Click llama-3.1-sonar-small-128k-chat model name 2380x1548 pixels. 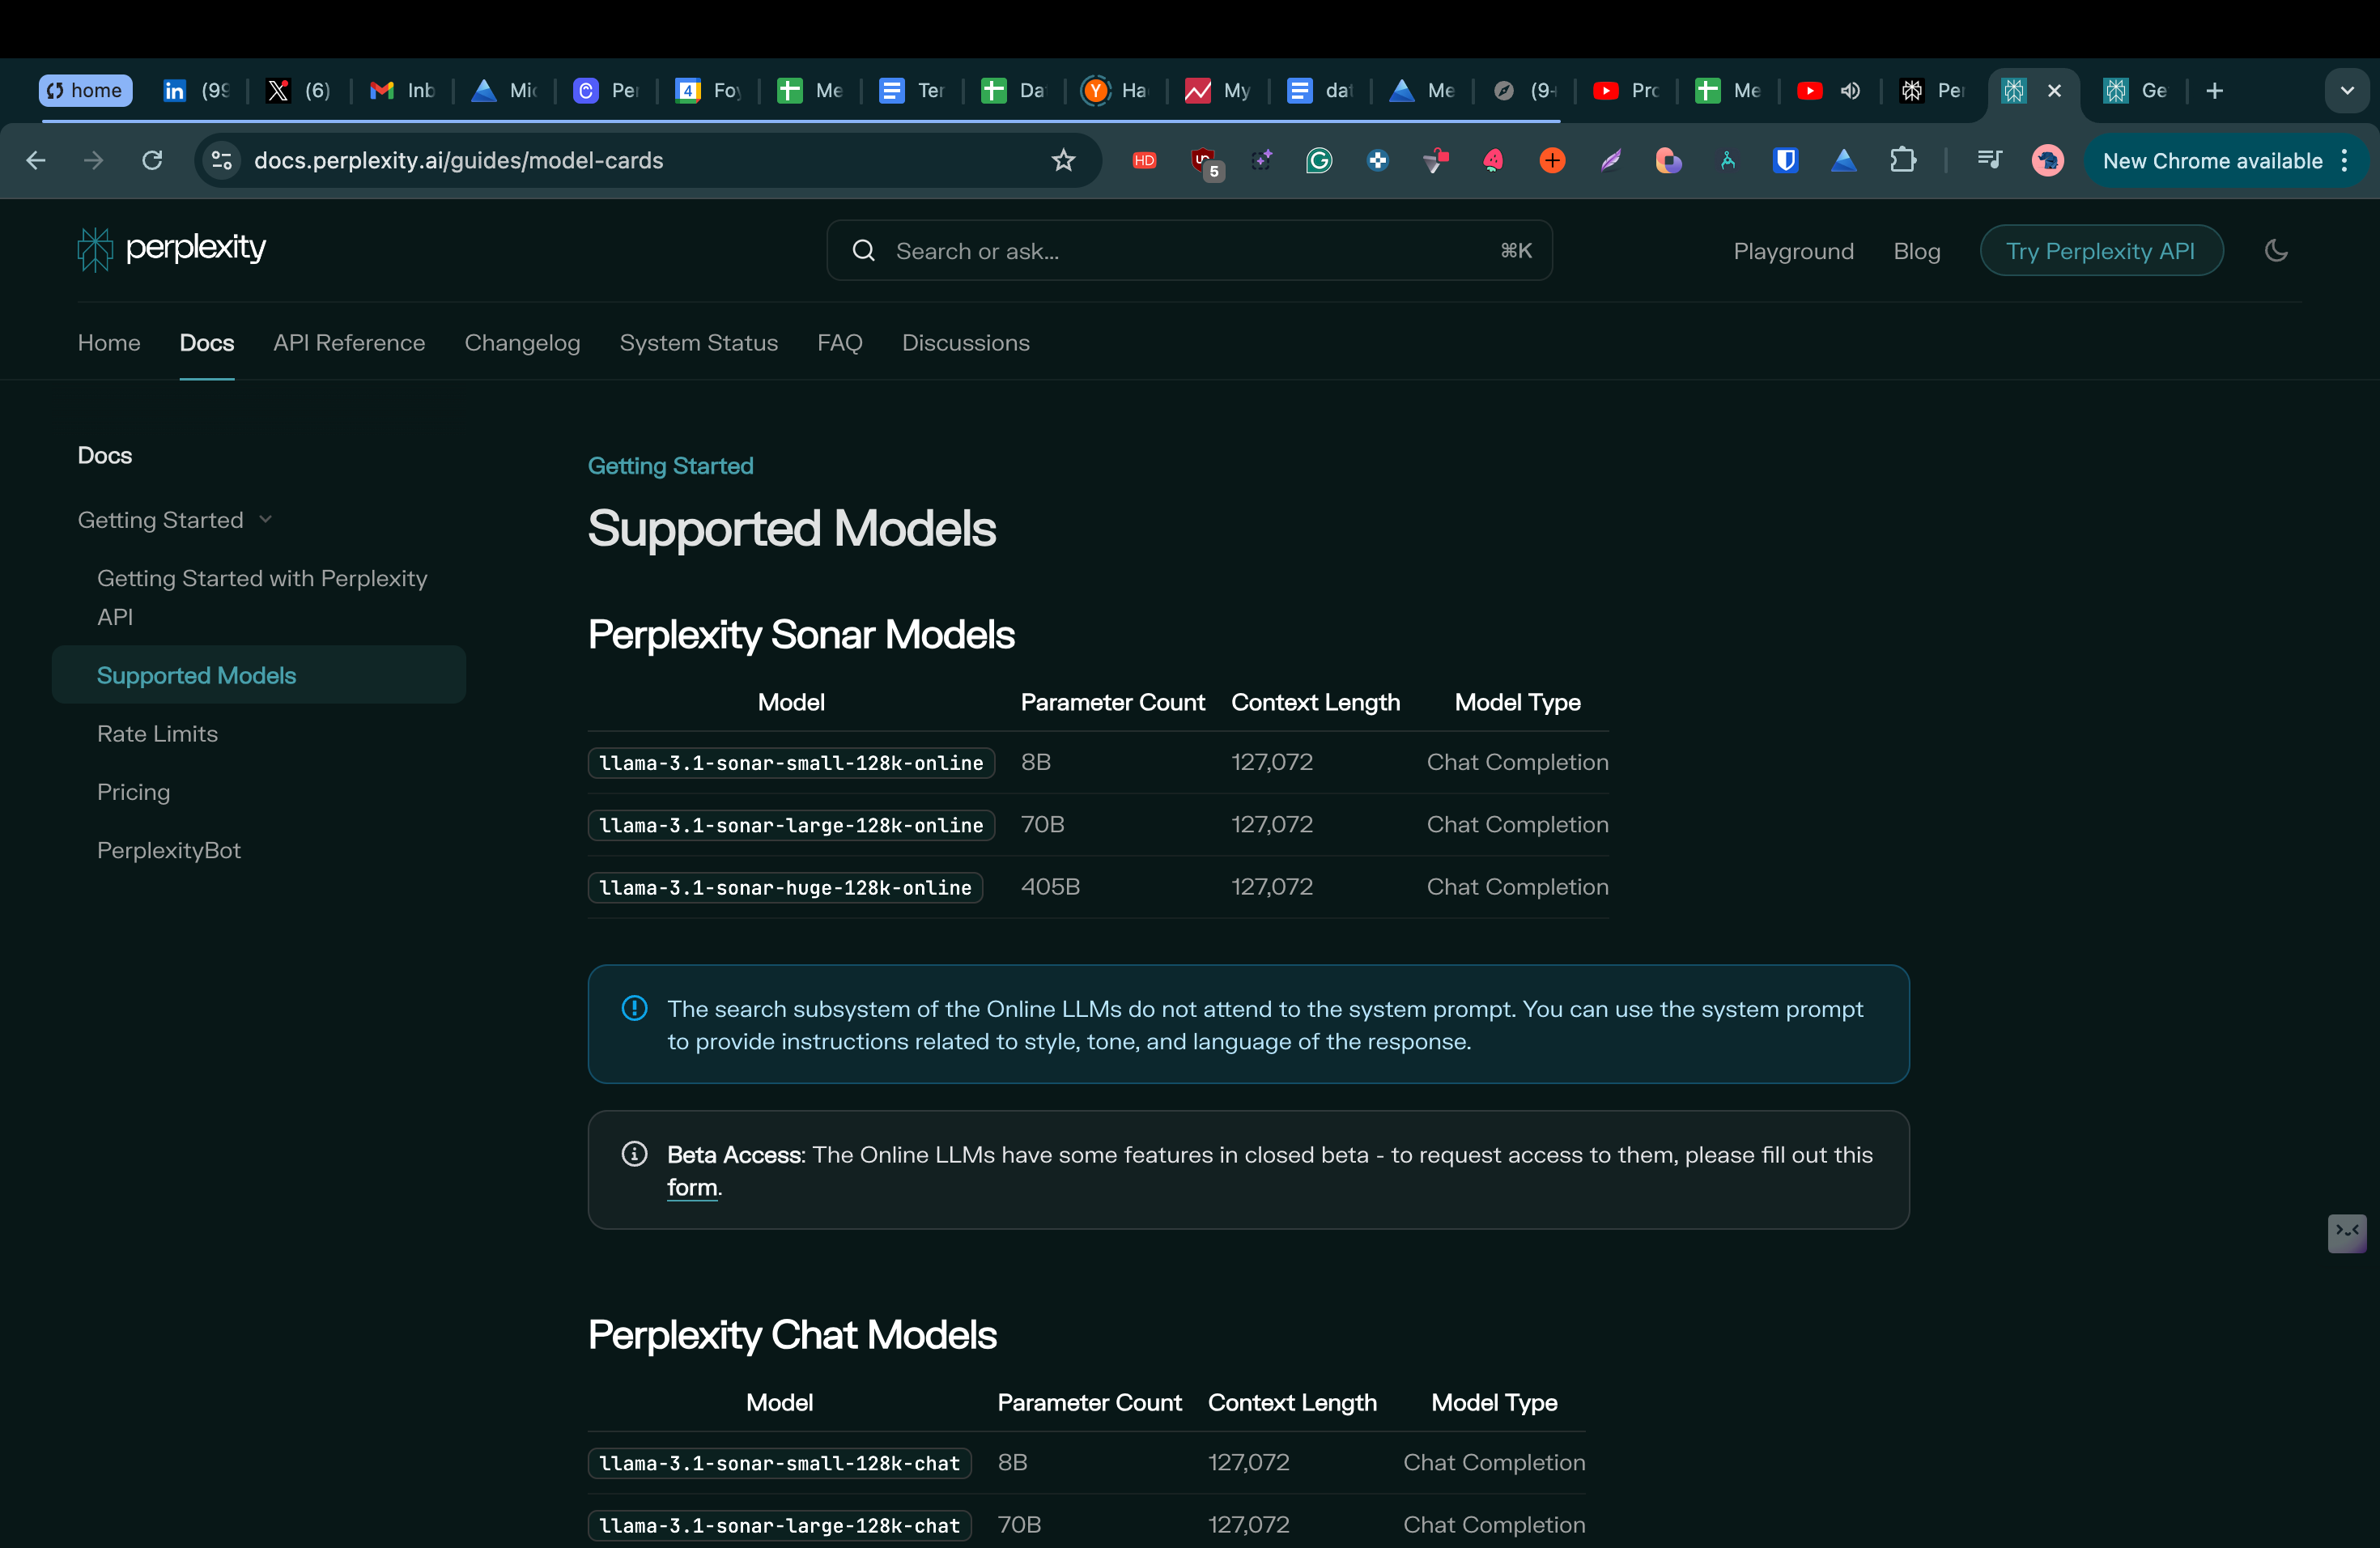[779, 1463]
